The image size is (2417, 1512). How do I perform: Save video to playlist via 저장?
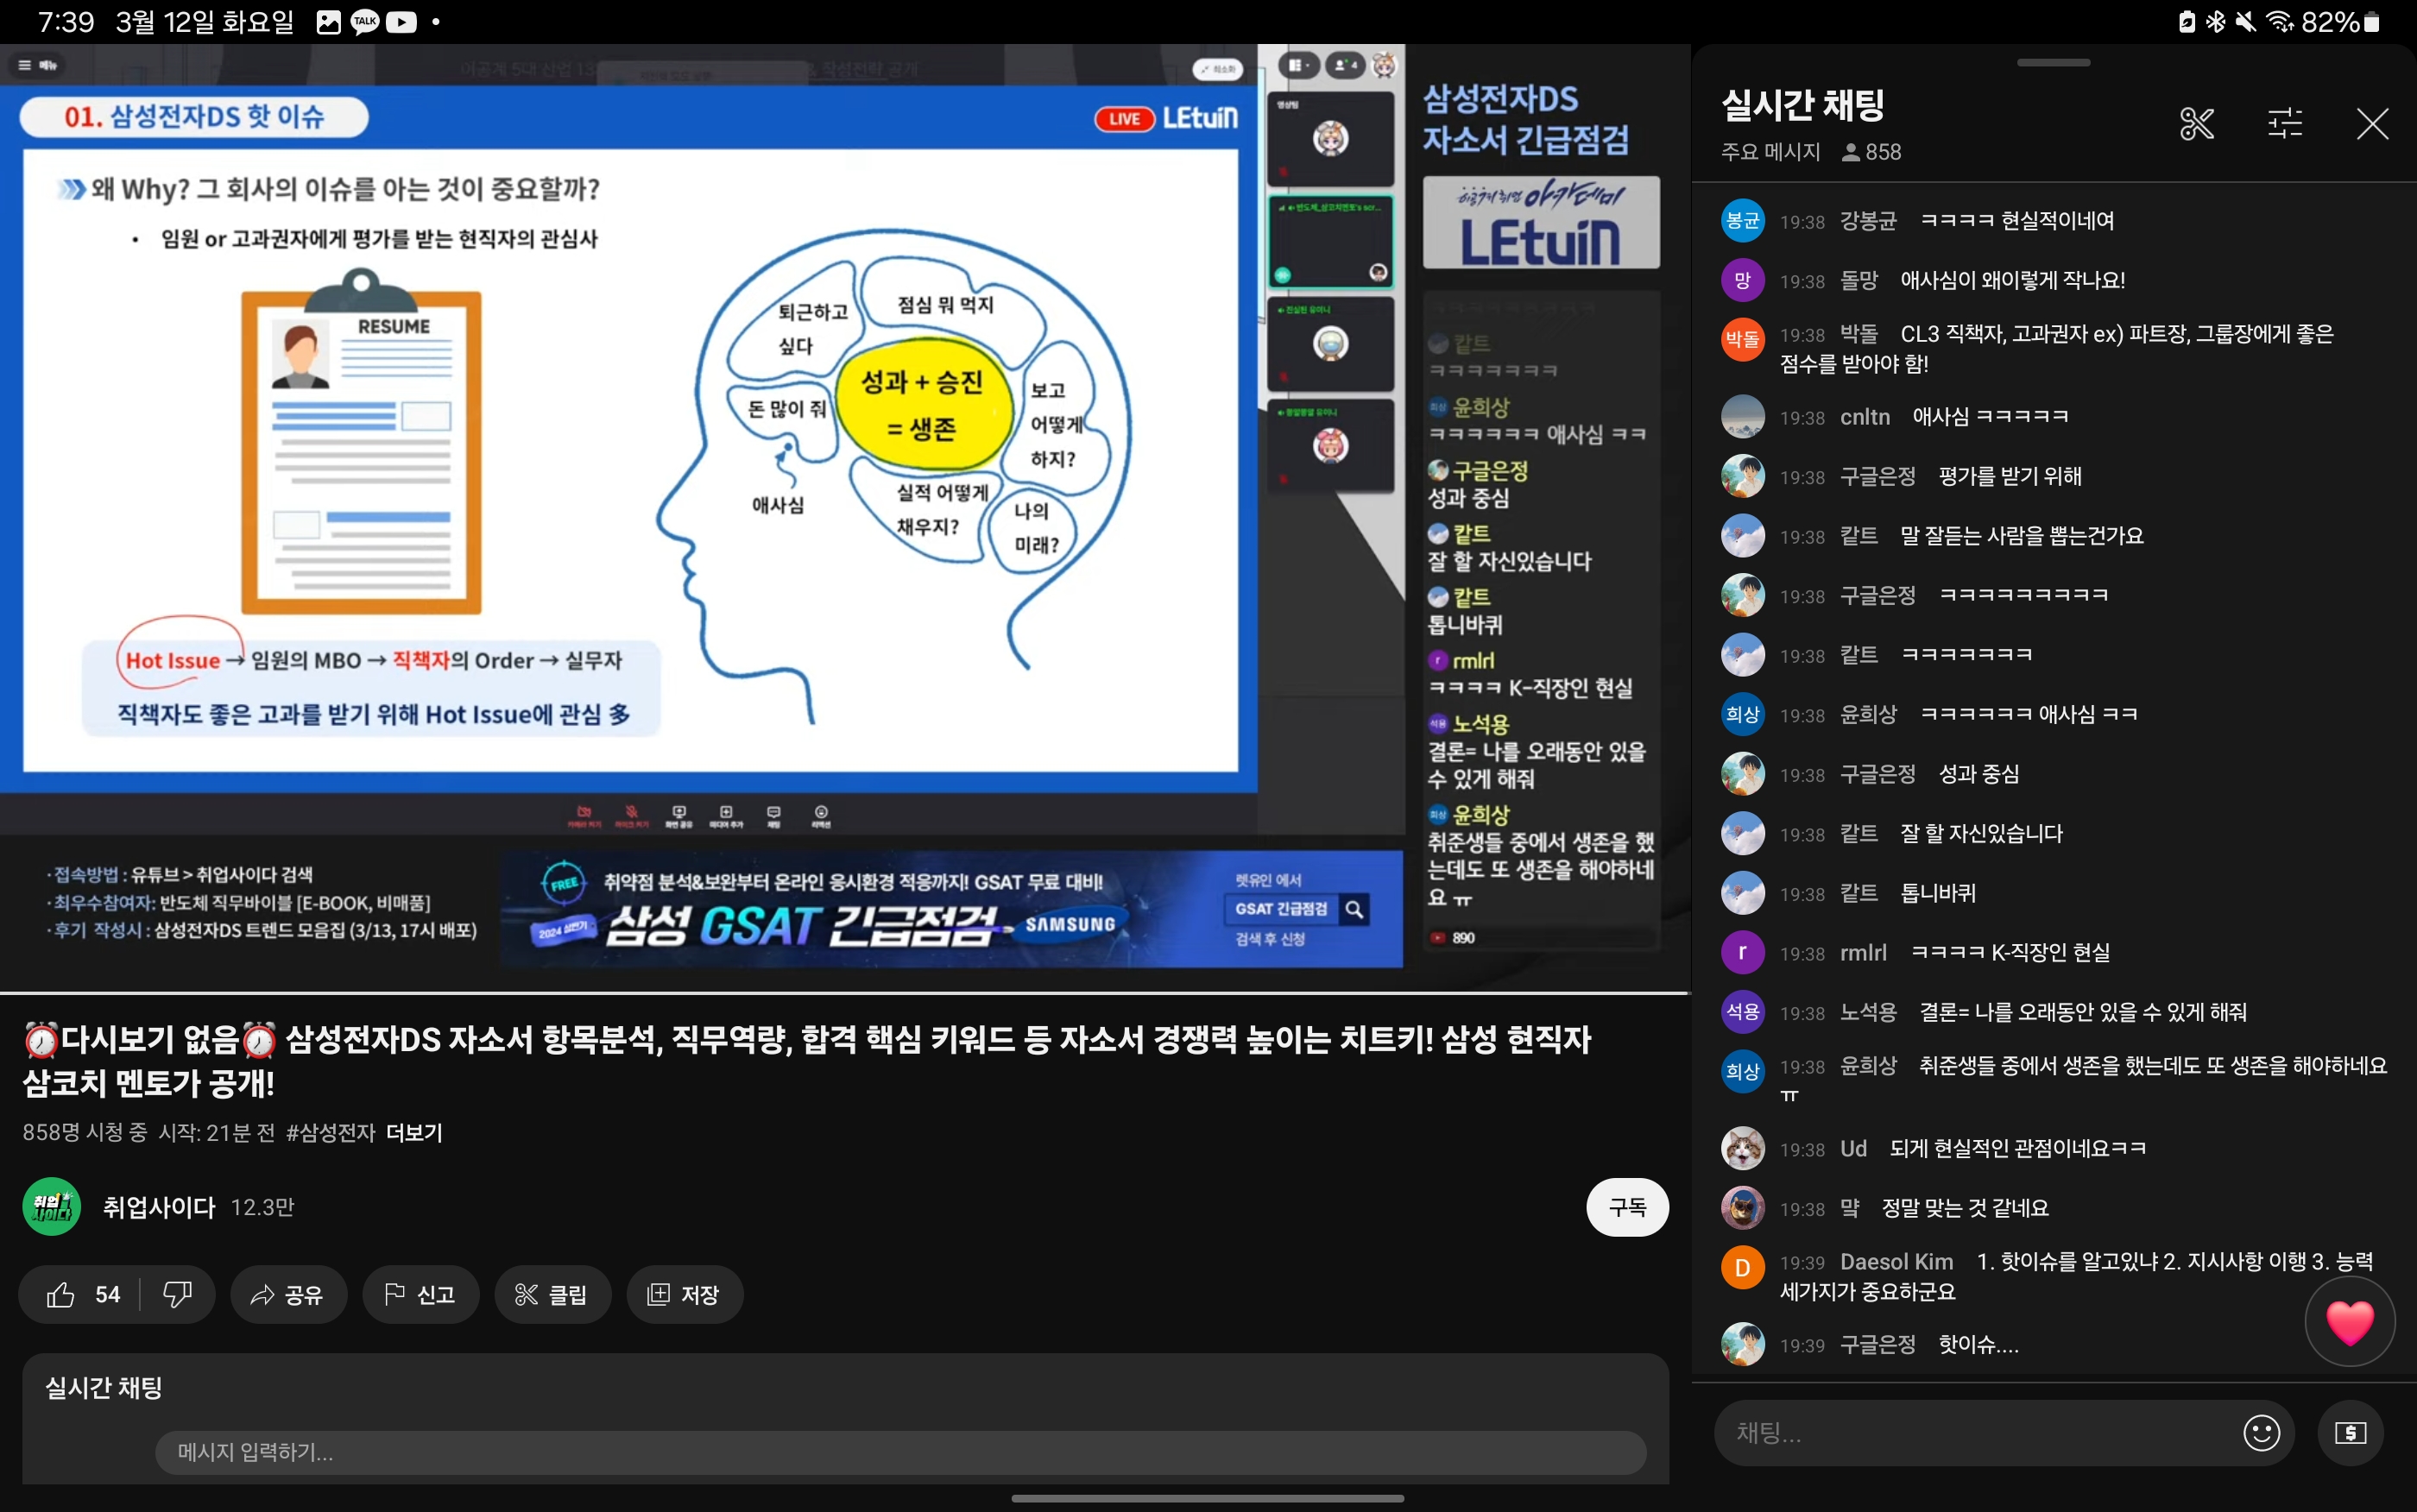click(684, 1295)
